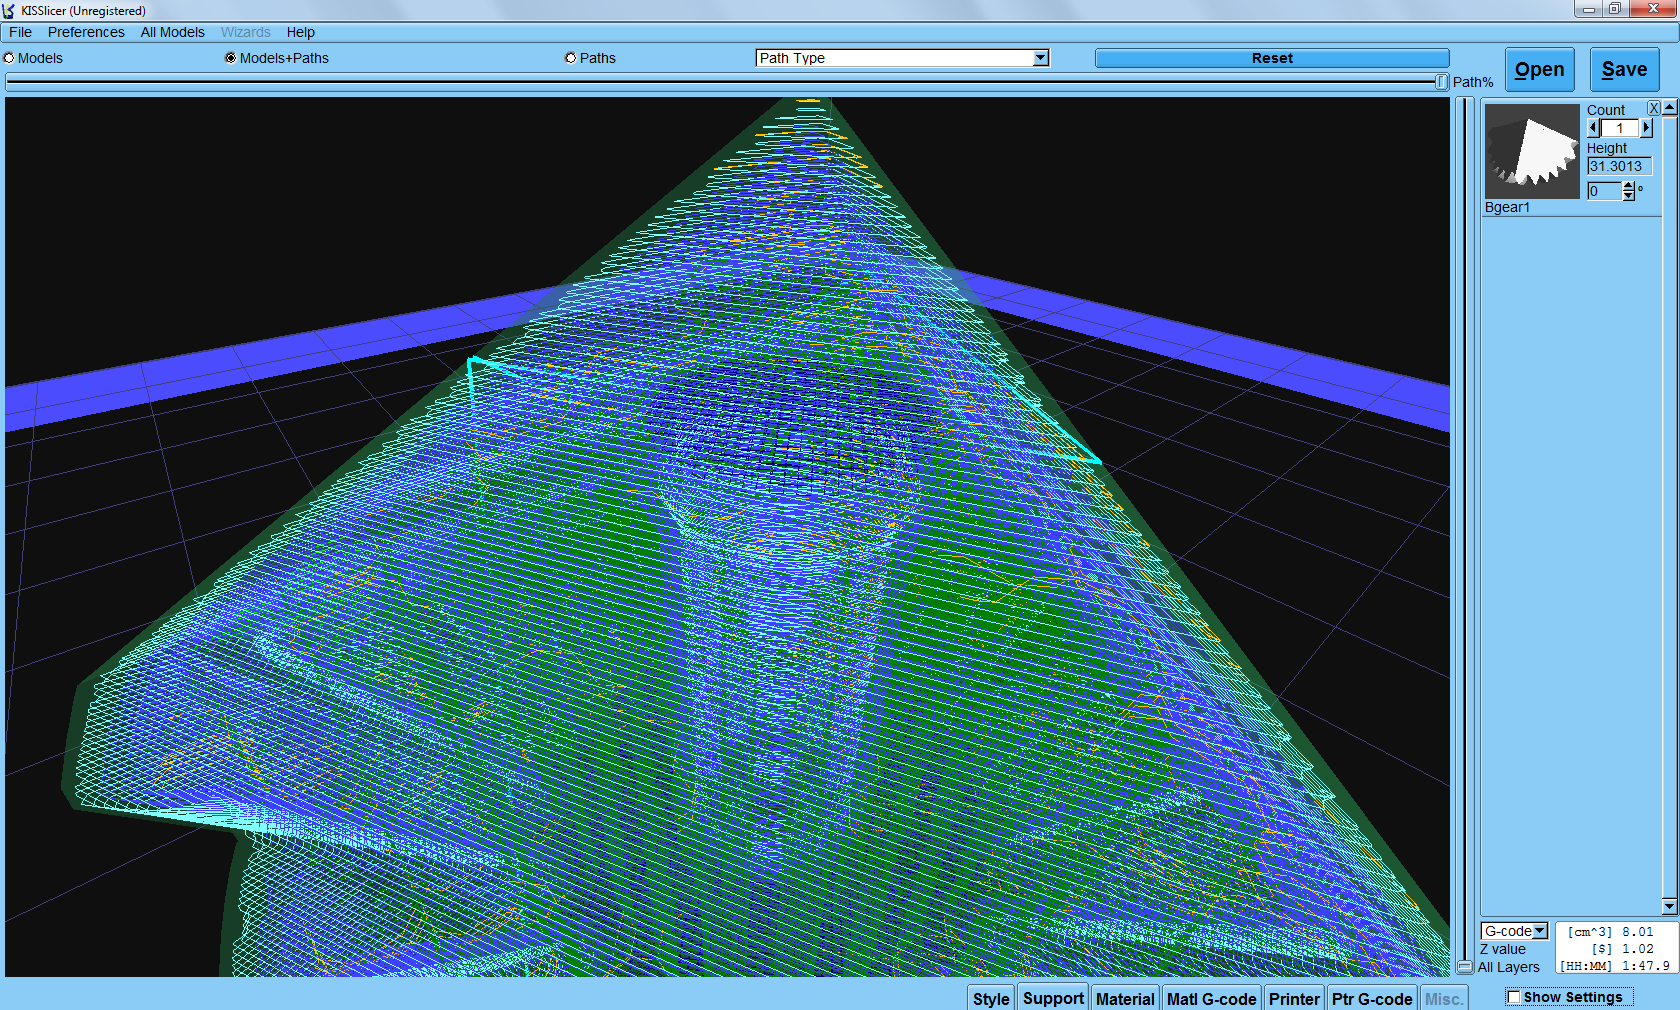Select the Paths view radio button
Viewport: 1680px width, 1010px height.
(571, 58)
